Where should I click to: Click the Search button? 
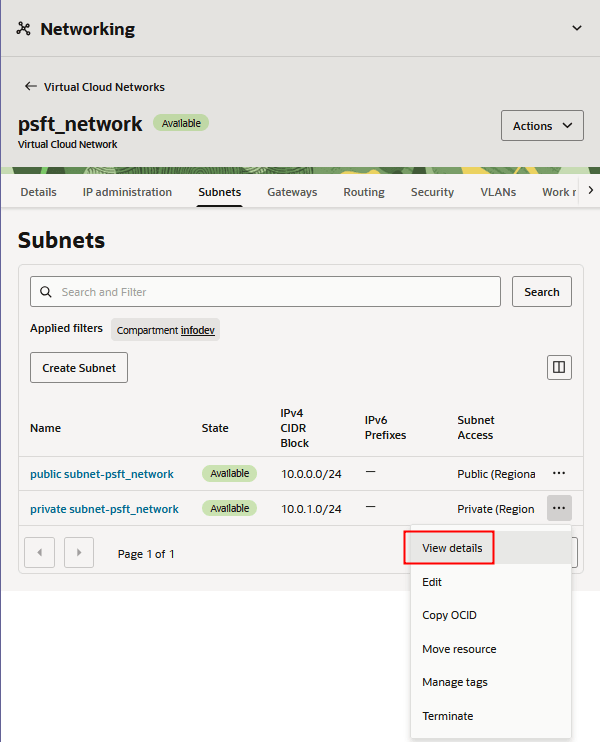[542, 292]
